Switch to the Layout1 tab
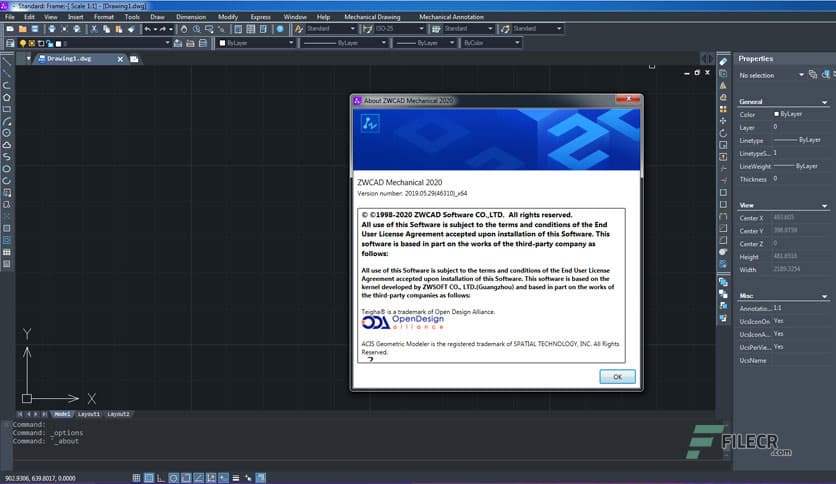This screenshot has height=484, width=836. [x=90, y=413]
